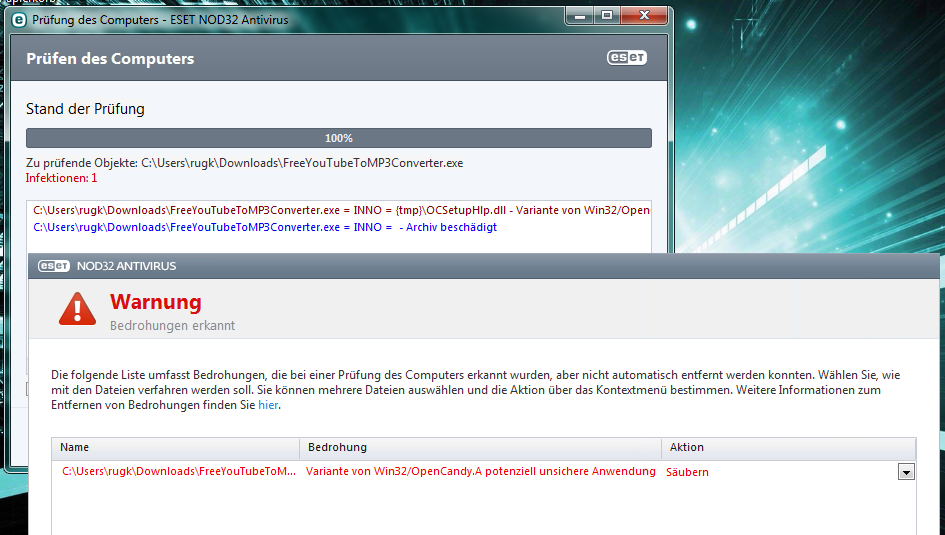Click the Warnung heading in the dialog

[x=155, y=302]
